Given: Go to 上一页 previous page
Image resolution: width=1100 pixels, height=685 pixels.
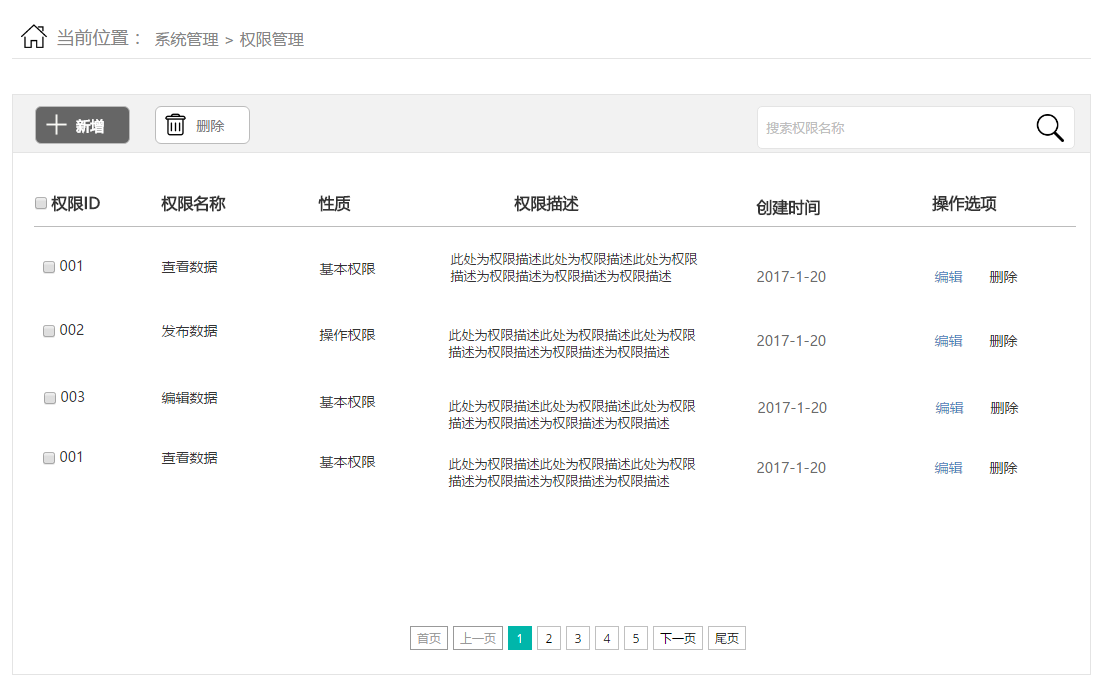Looking at the screenshot, I should pos(478,638).
